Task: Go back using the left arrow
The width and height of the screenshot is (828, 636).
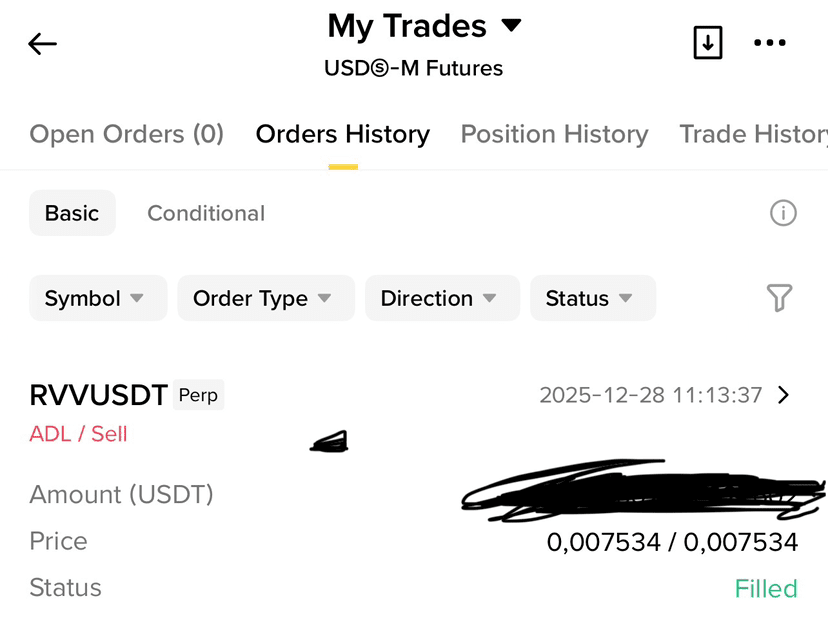Action: click(x=42, y=44)
